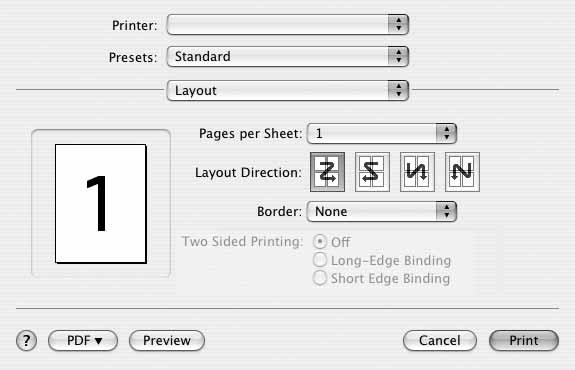Select Long-Edge Binding radio option
This screenshot has height=370, width=575.
320,260
